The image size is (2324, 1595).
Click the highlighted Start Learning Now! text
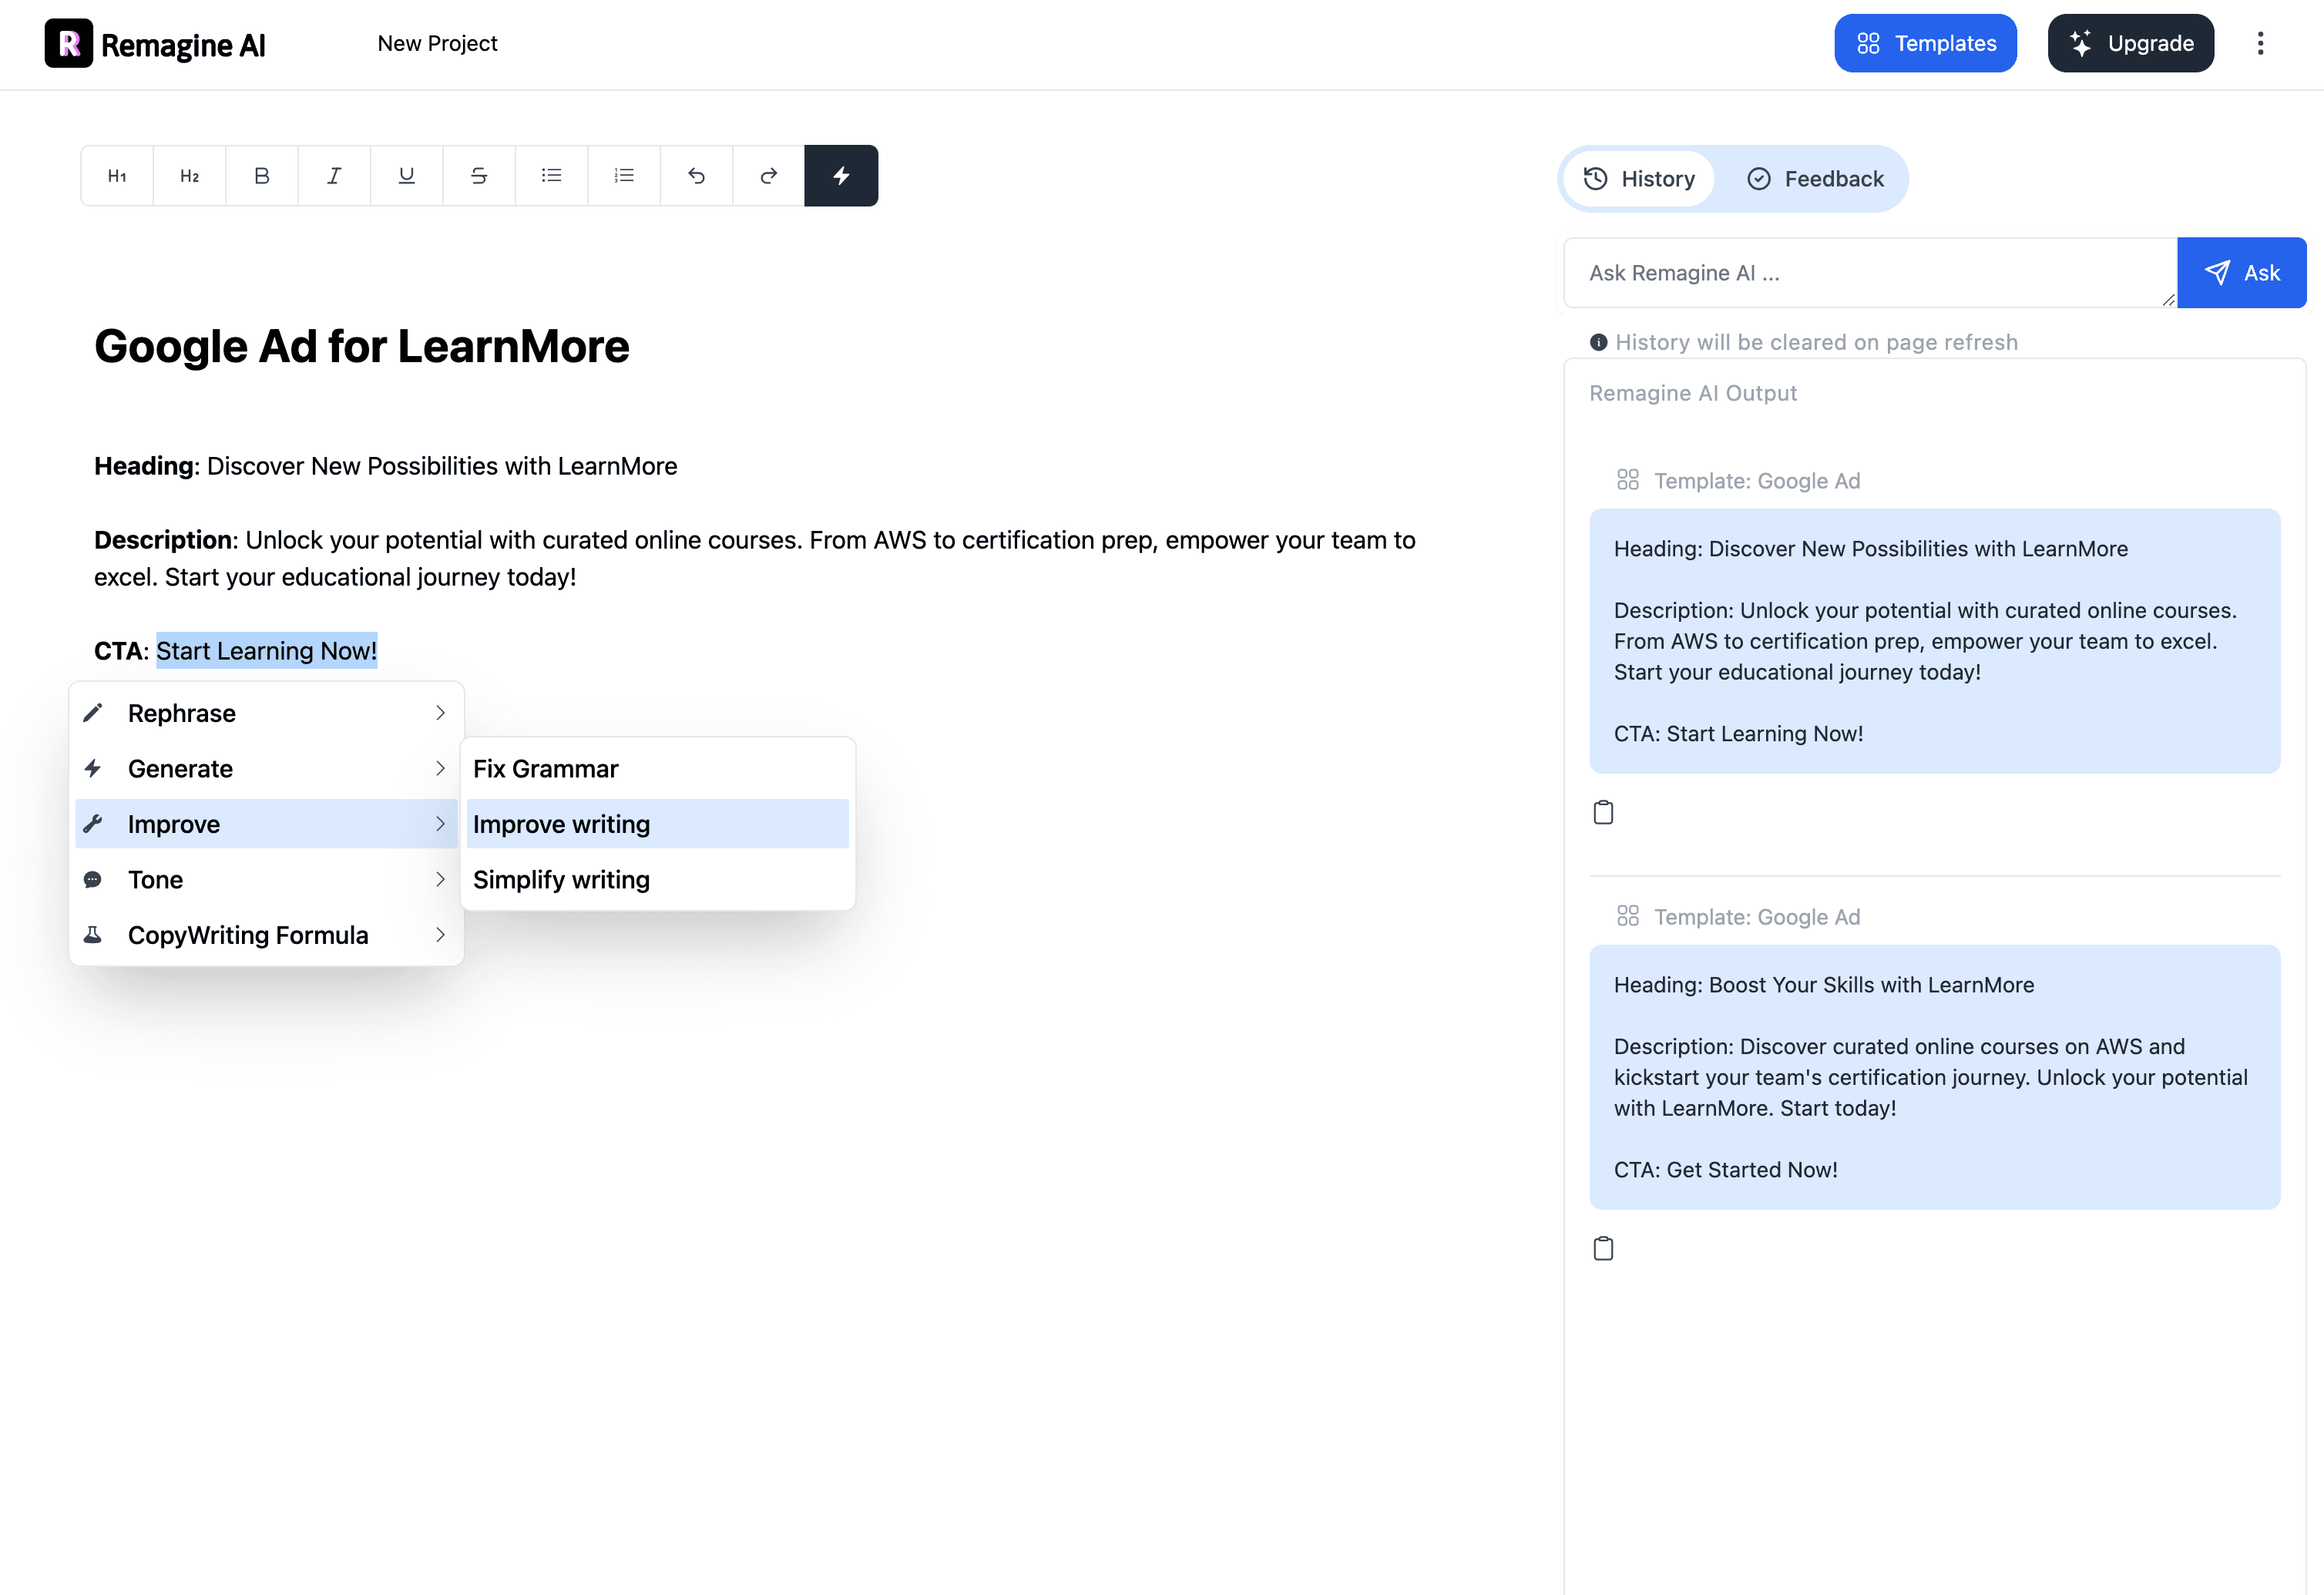coord(266,650)
